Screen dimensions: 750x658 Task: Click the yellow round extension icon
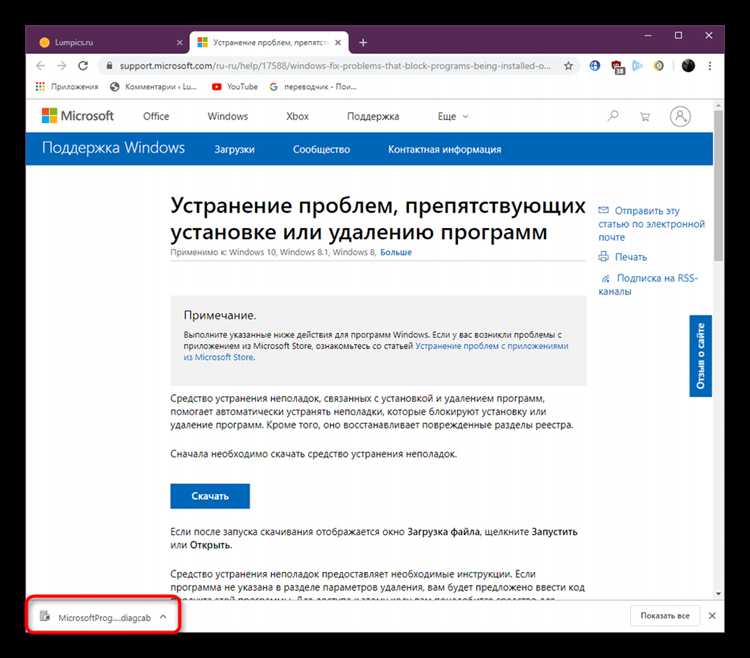[659, 66]
